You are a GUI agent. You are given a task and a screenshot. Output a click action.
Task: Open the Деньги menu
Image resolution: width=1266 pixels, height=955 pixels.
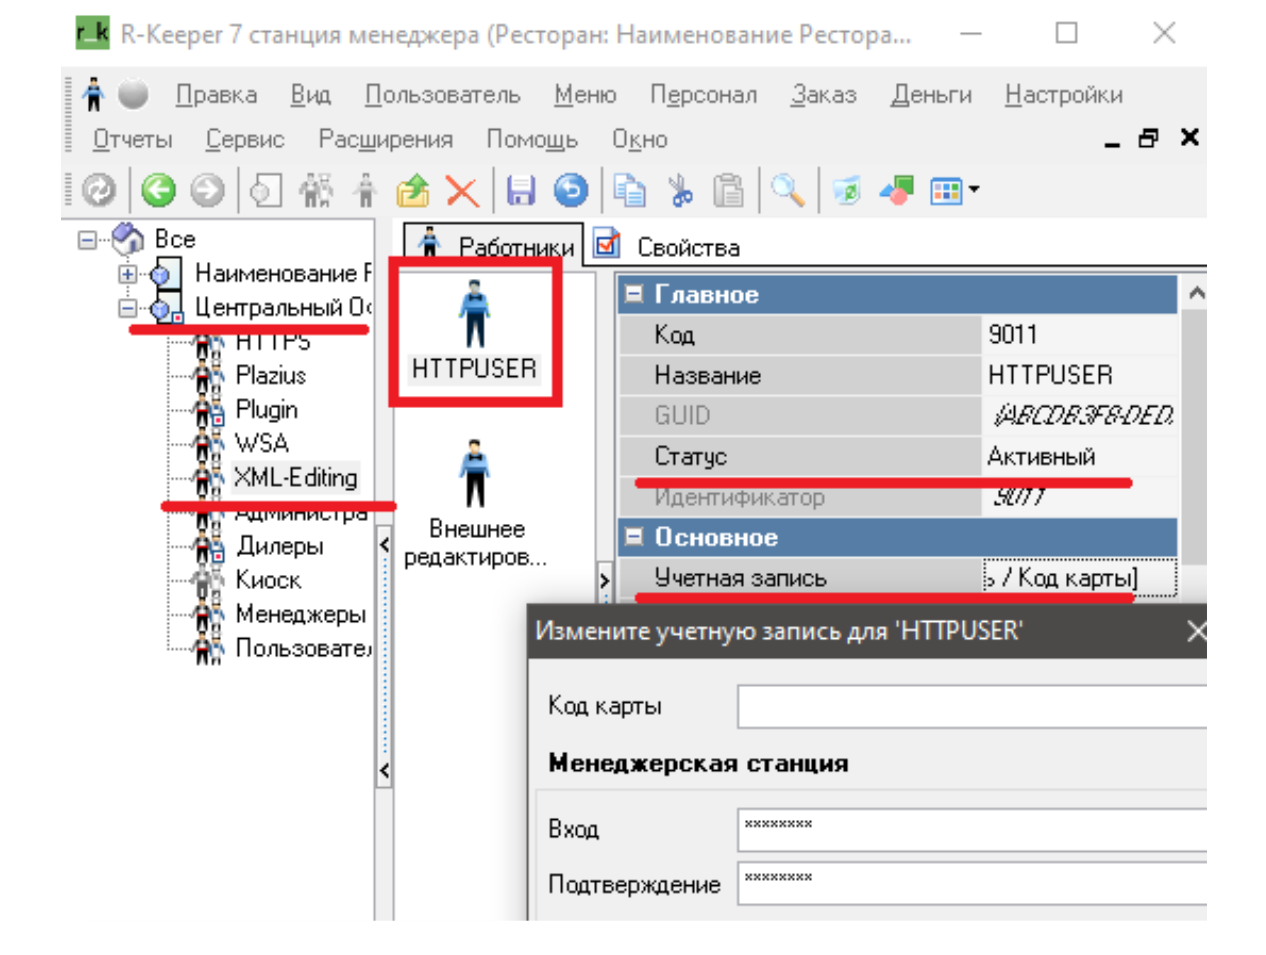pyautogui.click(x=931, y=94)
